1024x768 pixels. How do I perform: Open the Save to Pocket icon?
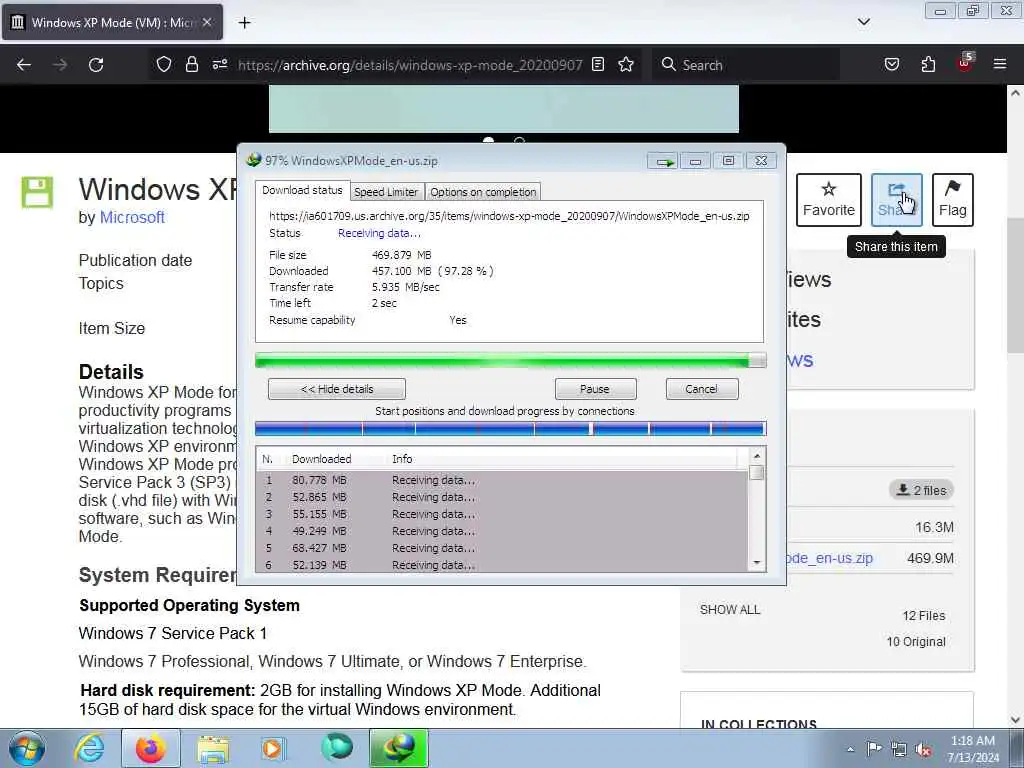[x=891, y=65]
